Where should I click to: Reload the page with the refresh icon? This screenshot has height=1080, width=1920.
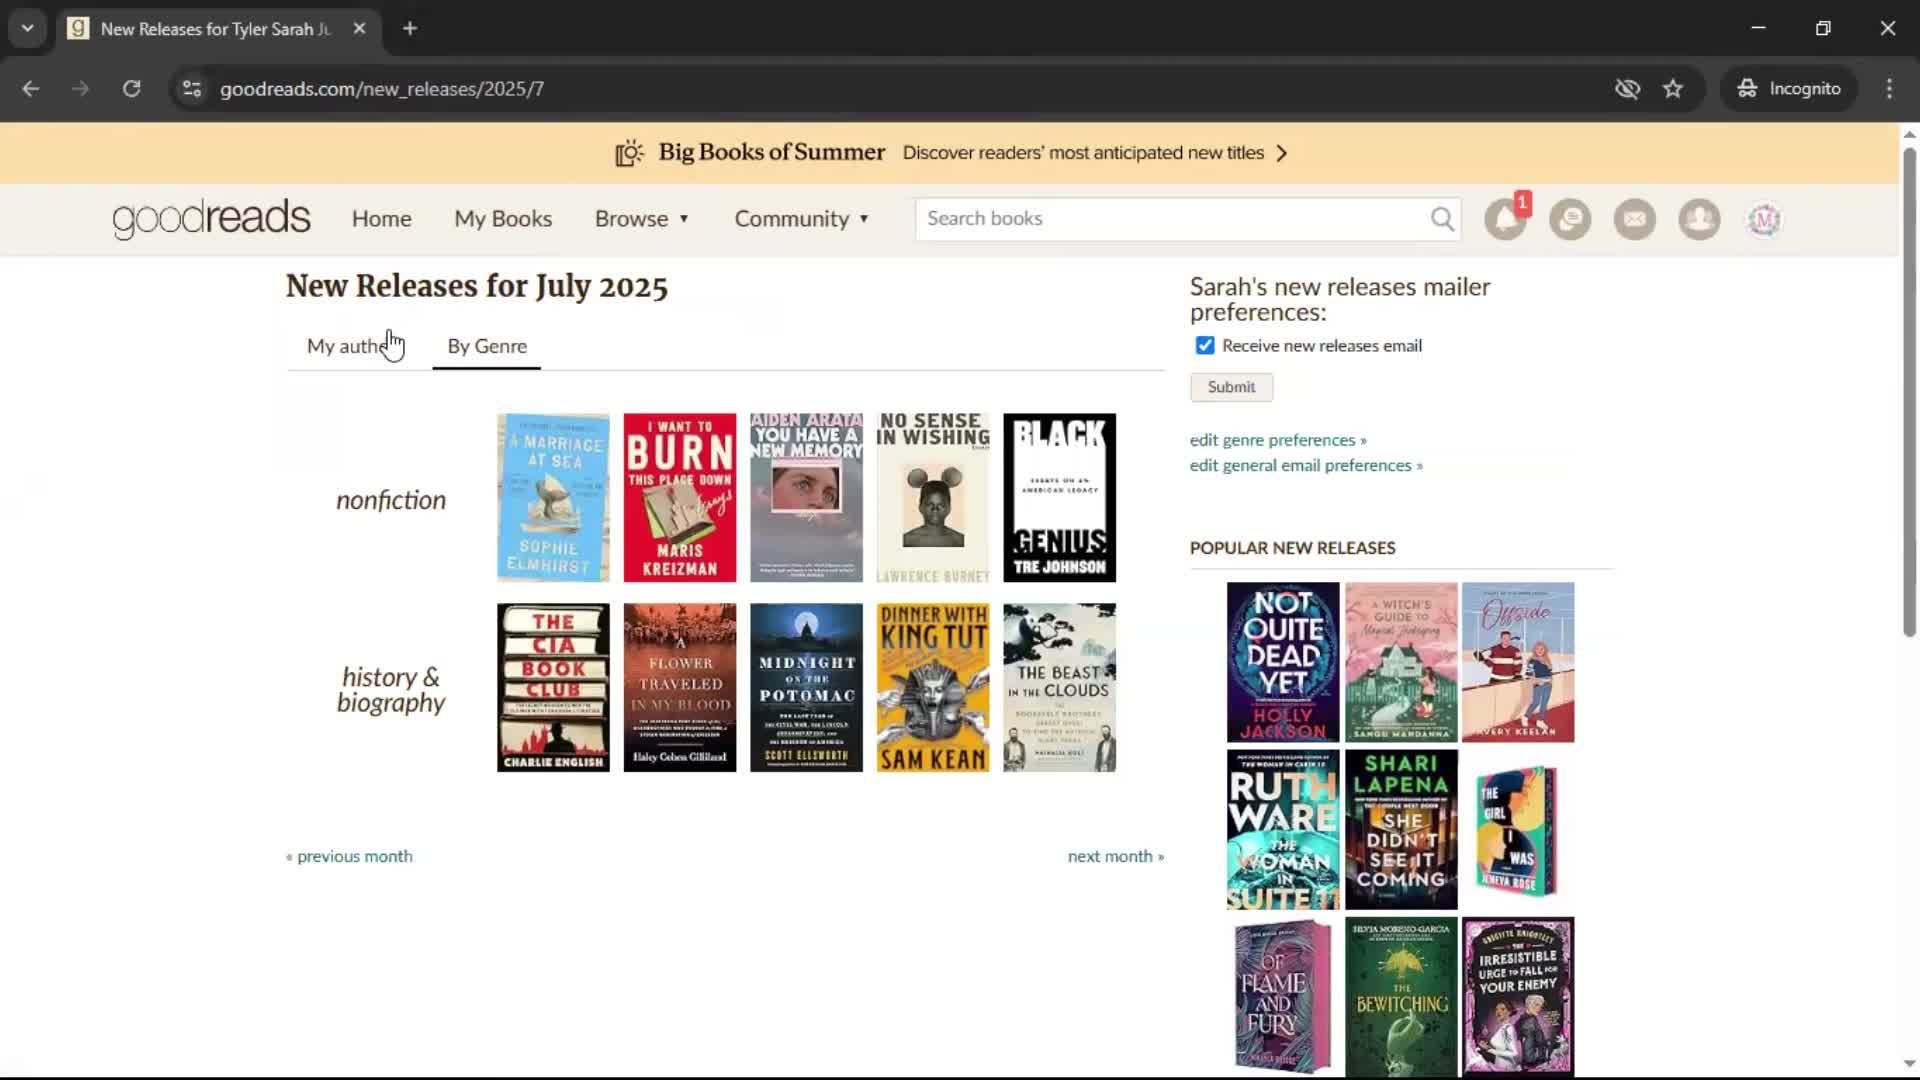(x=131, y=89)
